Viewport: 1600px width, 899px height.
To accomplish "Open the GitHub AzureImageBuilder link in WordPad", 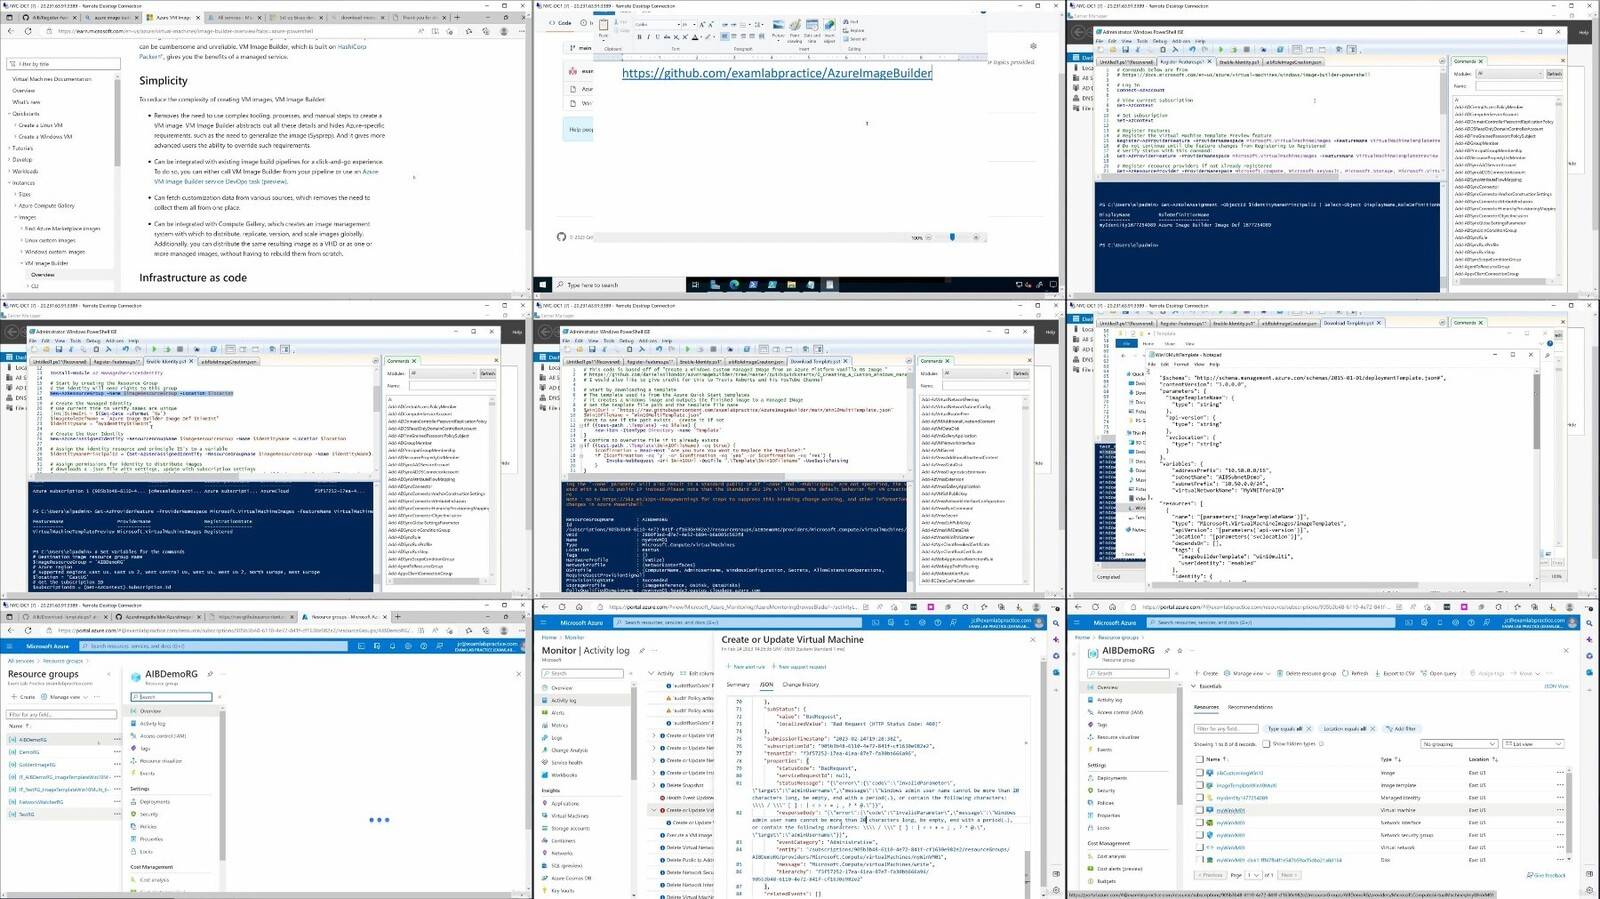I will pos(777,73).
